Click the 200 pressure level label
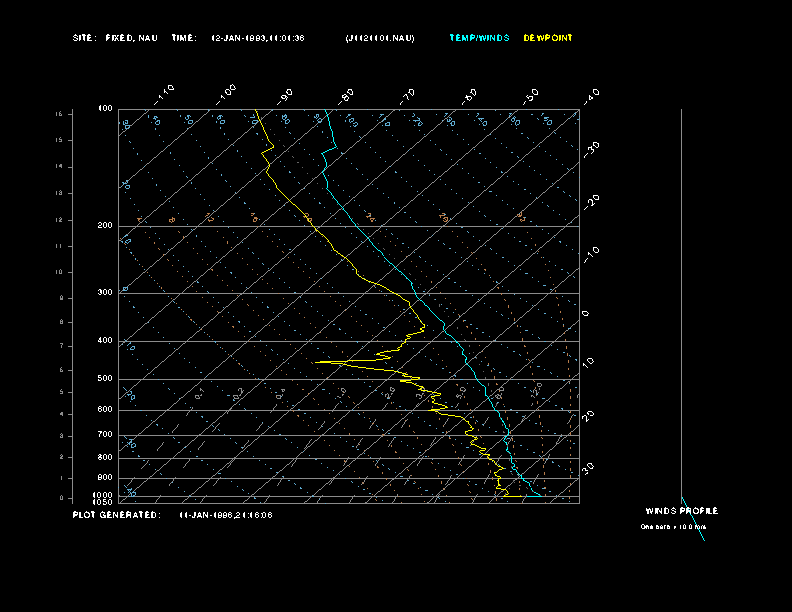The height and width of the screenshot is (612, 792). click(105, 226)
